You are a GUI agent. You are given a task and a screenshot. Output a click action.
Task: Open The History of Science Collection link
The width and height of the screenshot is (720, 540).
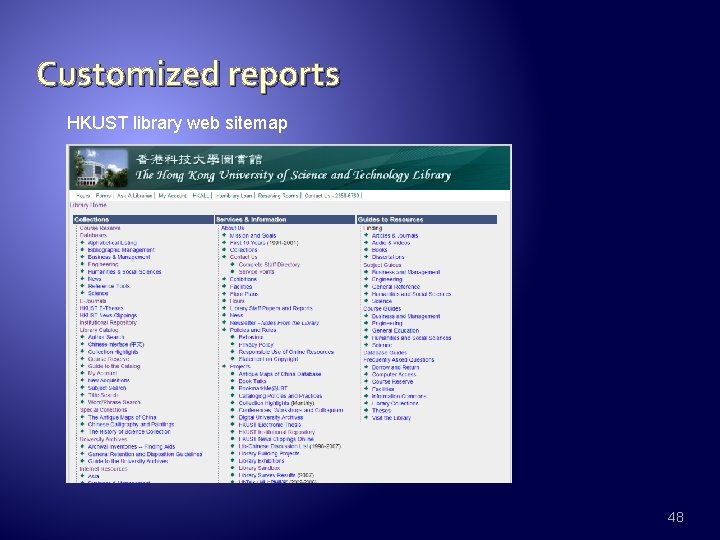[x=129, y=432]
